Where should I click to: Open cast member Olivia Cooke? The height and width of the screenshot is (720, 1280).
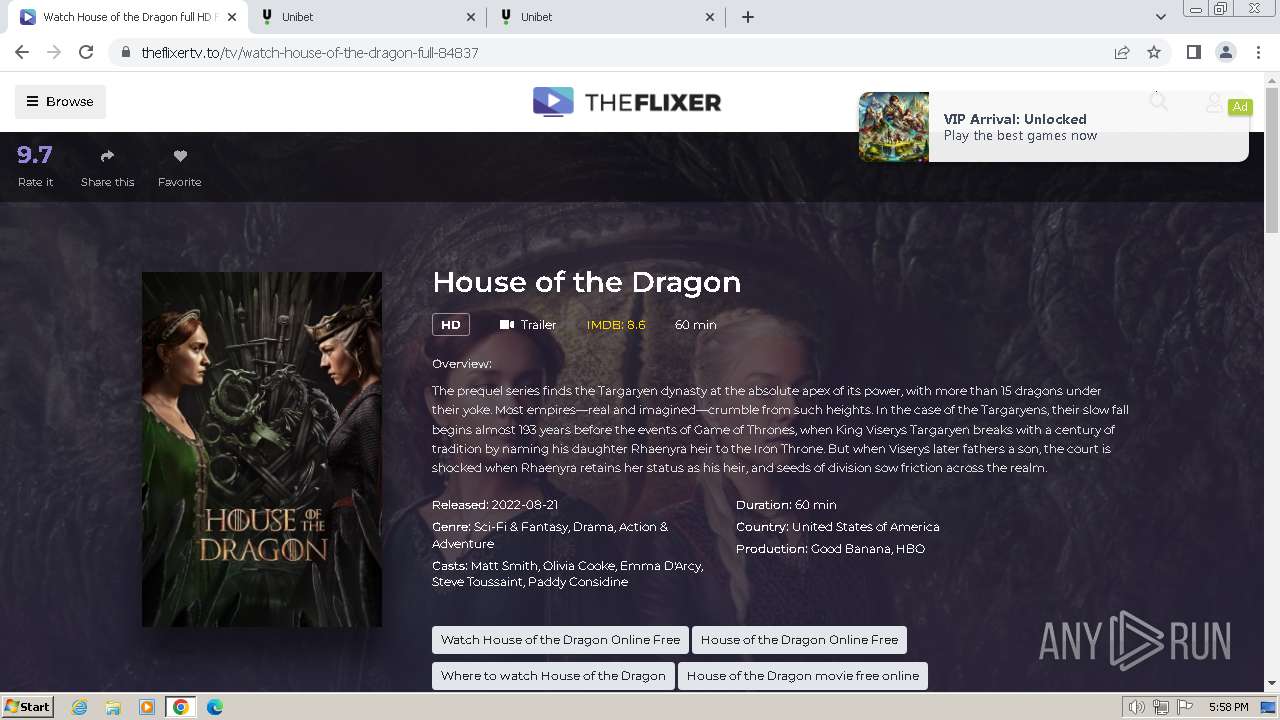[x=577, y=565]
